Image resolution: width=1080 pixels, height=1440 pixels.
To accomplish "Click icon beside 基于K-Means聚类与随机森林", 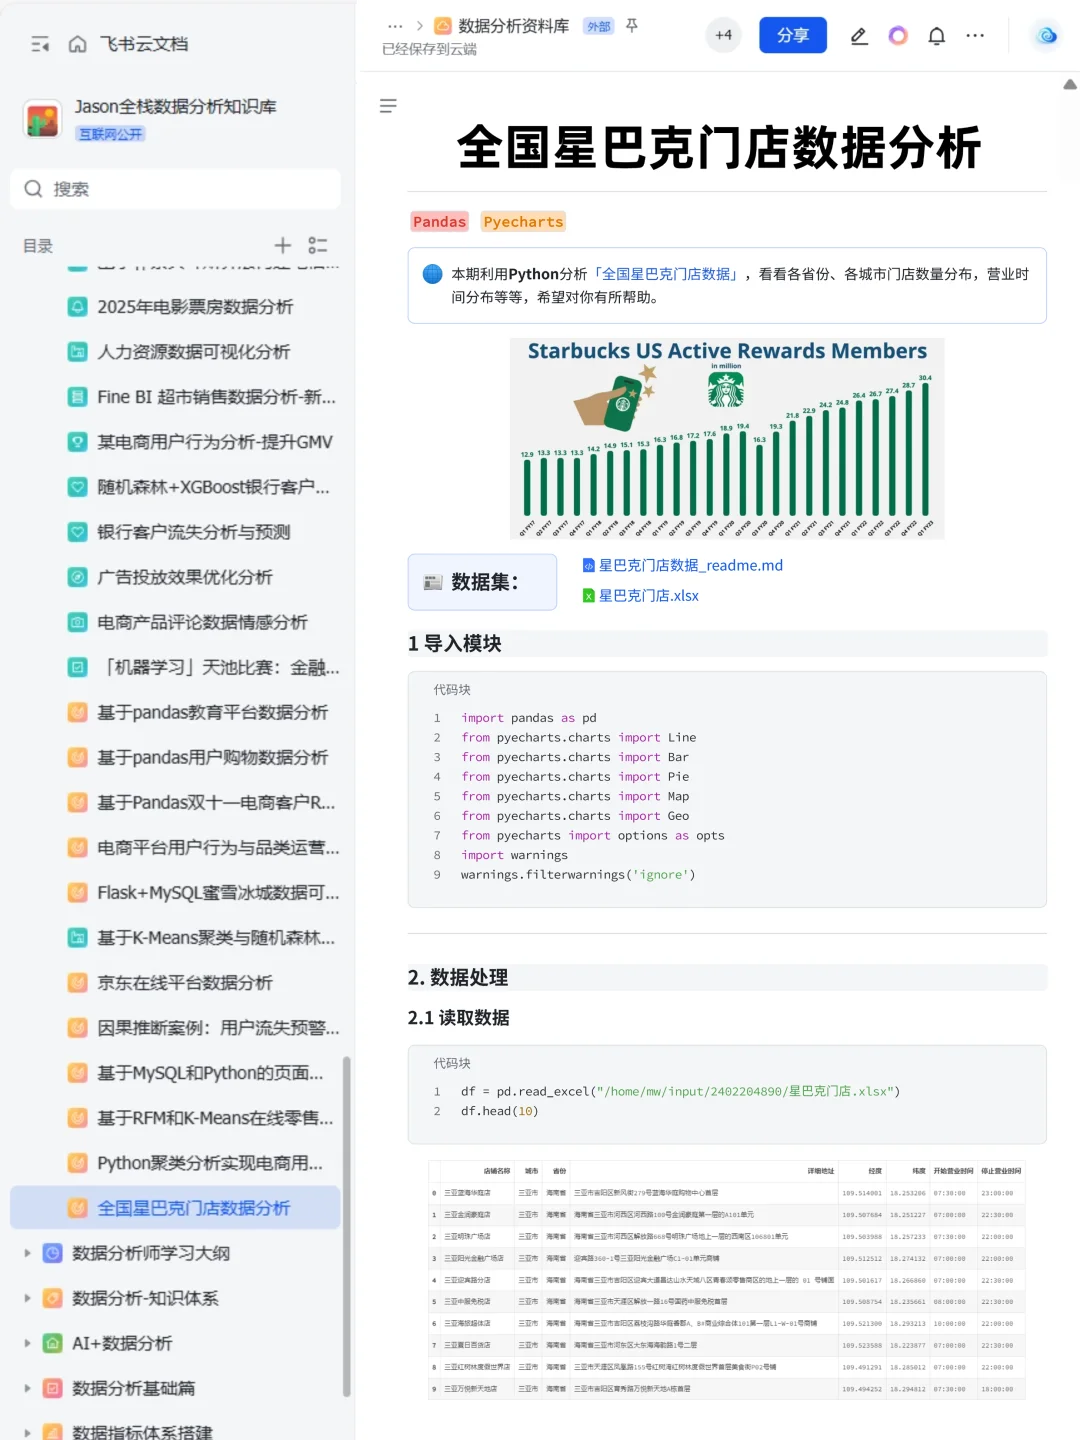I will (77, 938).
